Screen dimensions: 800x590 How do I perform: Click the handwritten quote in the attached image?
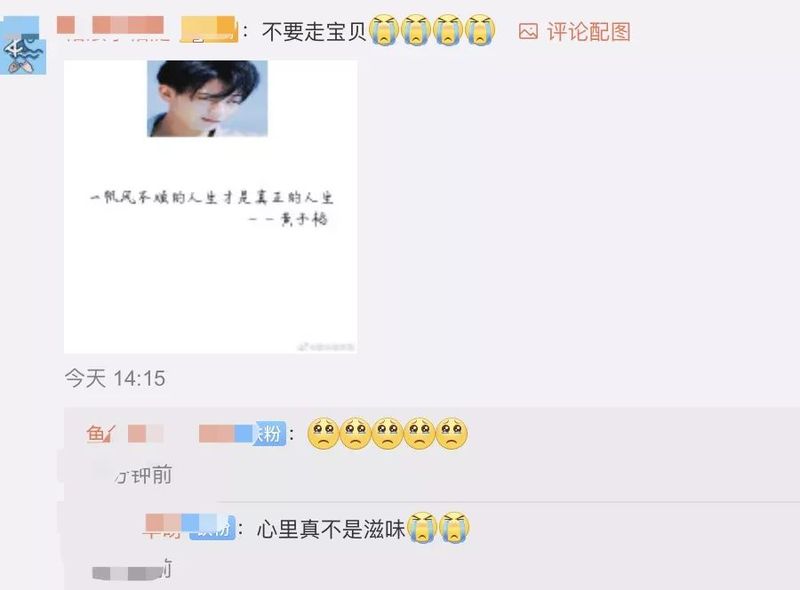[x=211, y=207]
